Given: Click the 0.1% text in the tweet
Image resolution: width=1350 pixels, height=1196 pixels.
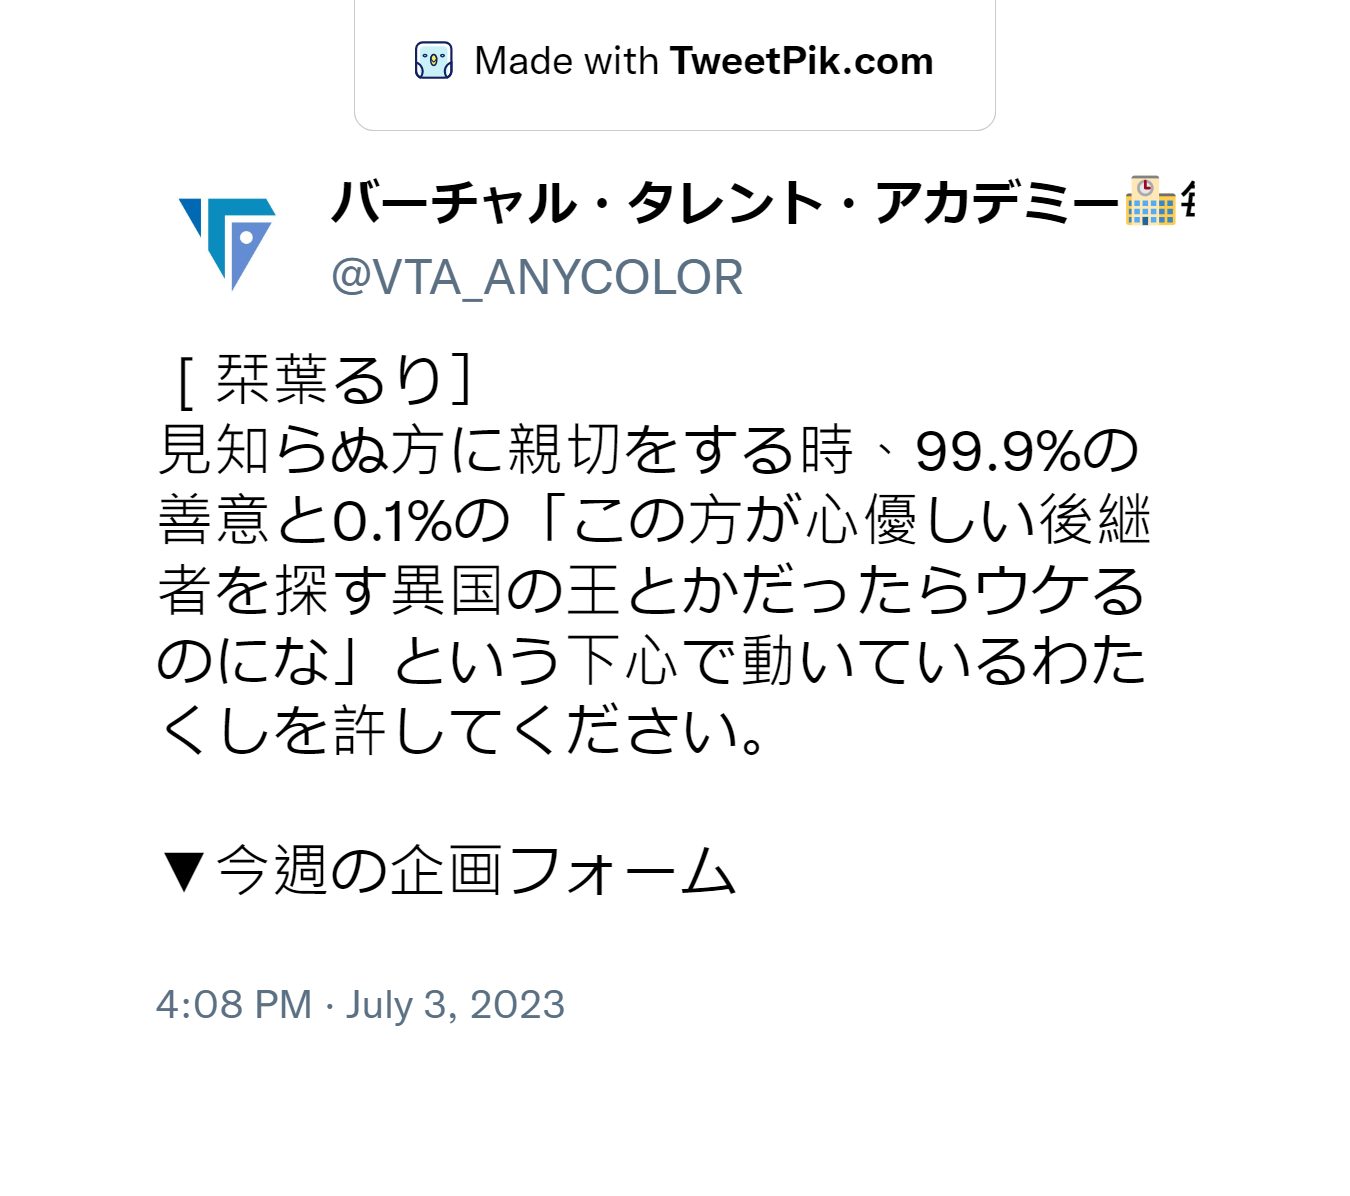Looking at the screenshot, I should click(394, 521).
